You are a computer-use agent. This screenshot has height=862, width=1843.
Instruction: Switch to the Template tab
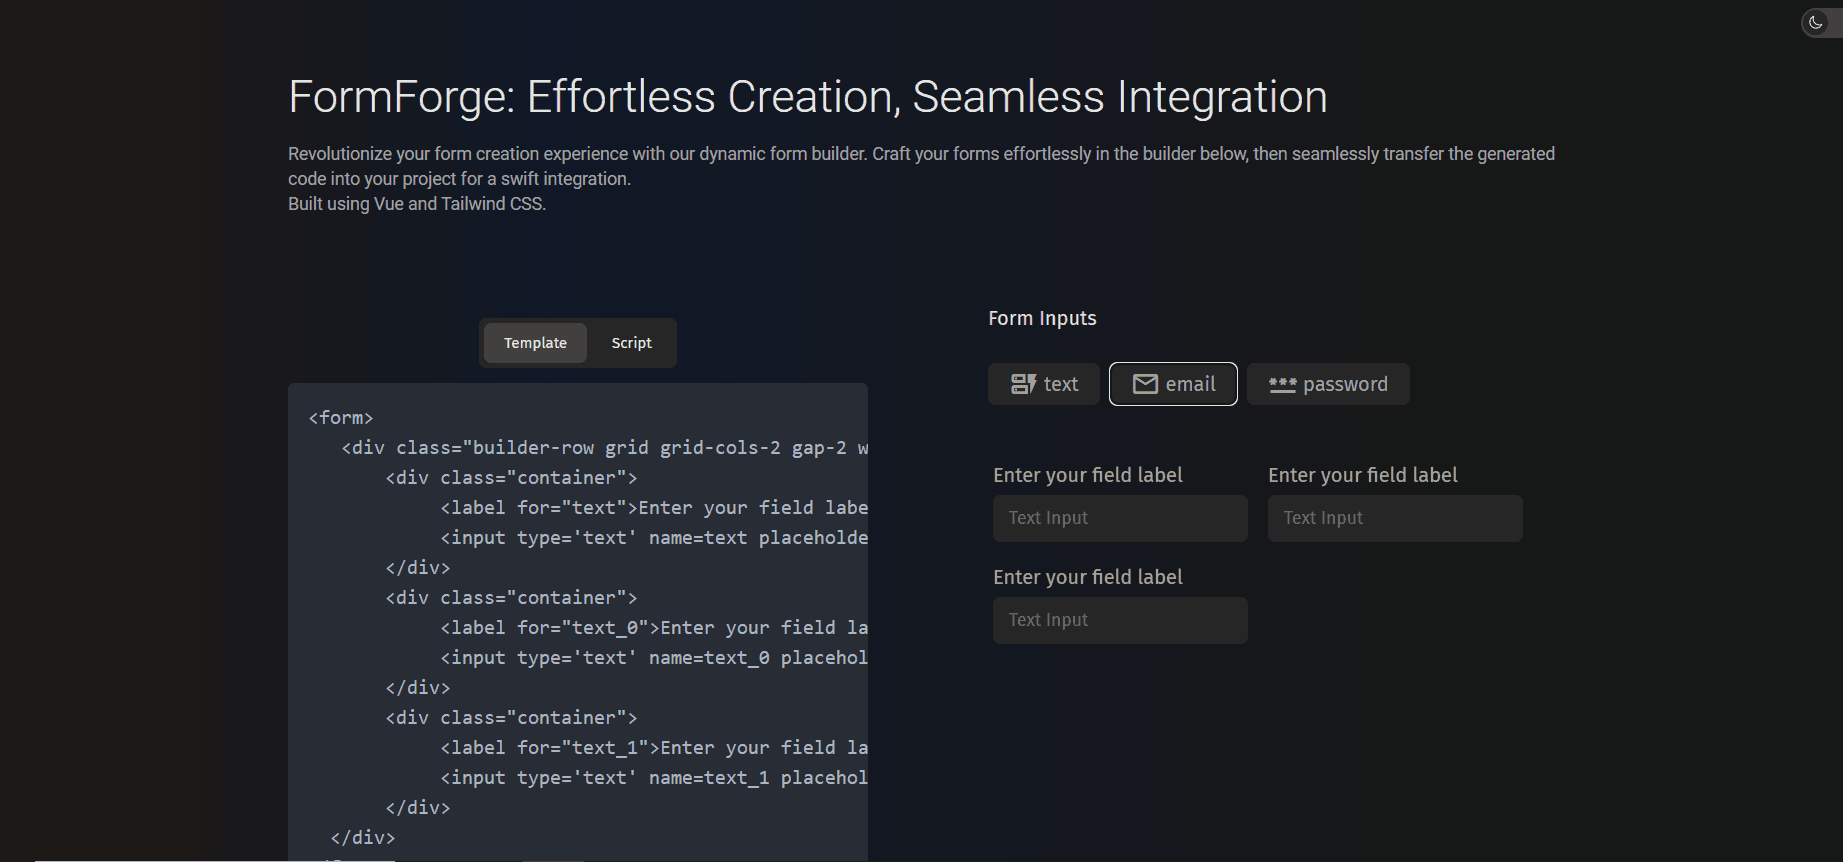pyautogui.click(x=535, y=343)
